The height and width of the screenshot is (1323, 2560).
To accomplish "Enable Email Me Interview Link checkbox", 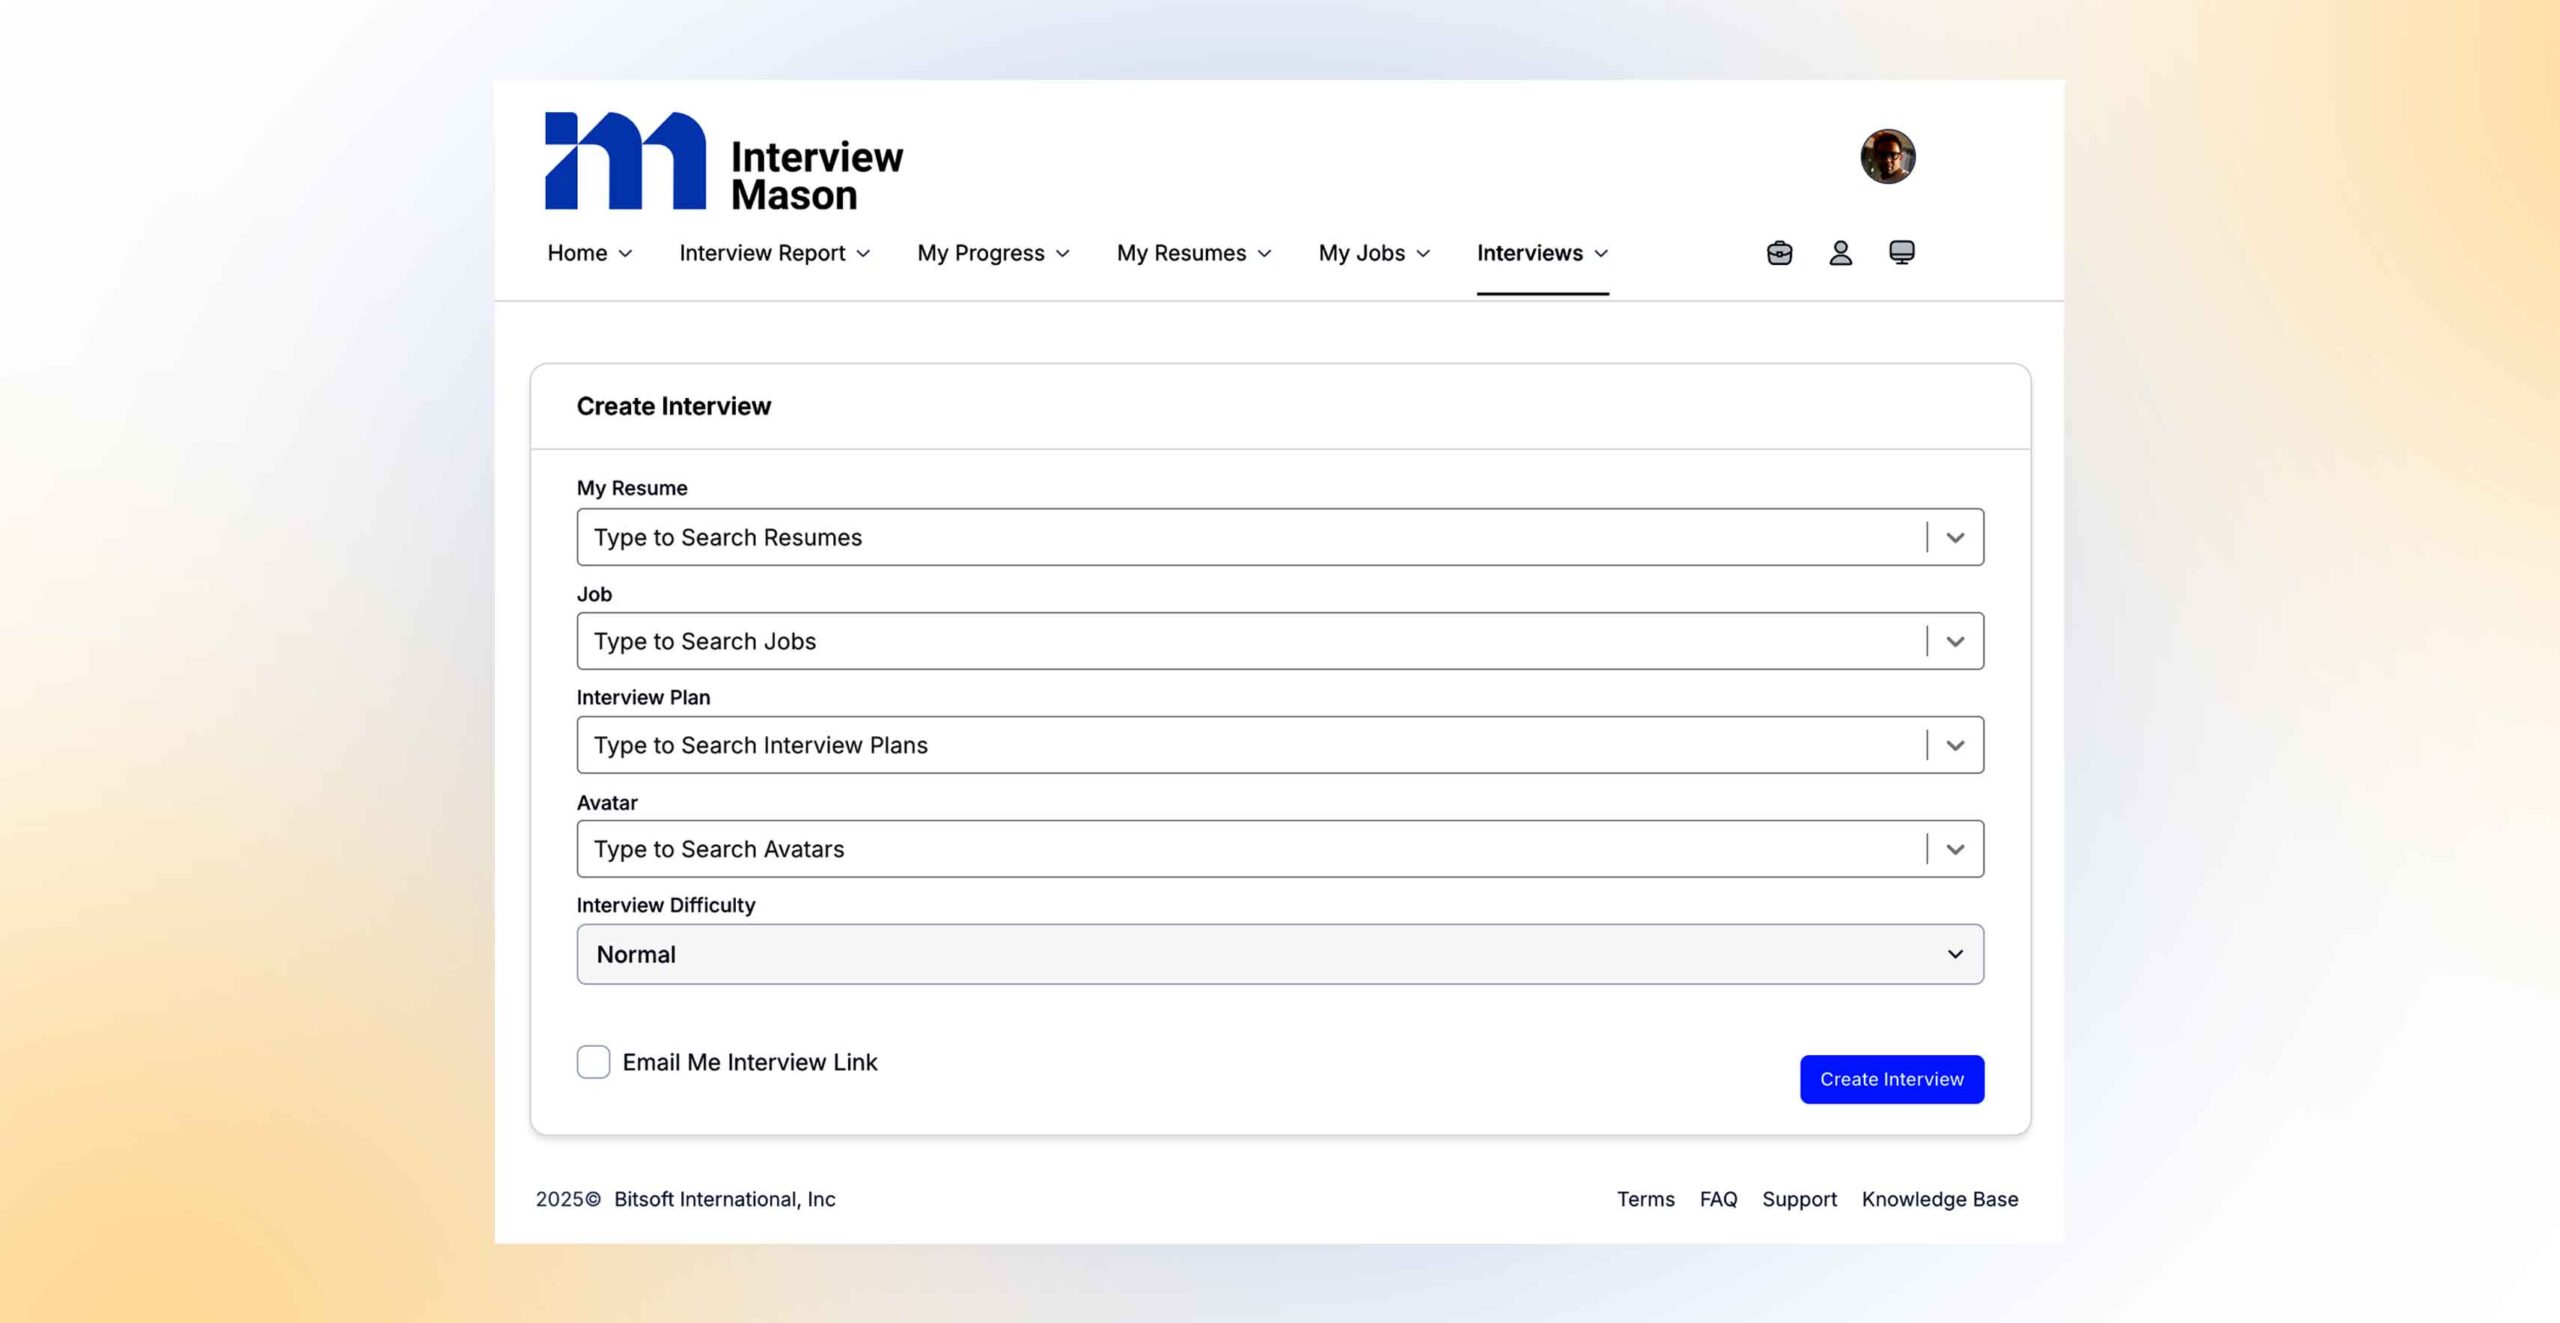I will (x=593, y=1062).
